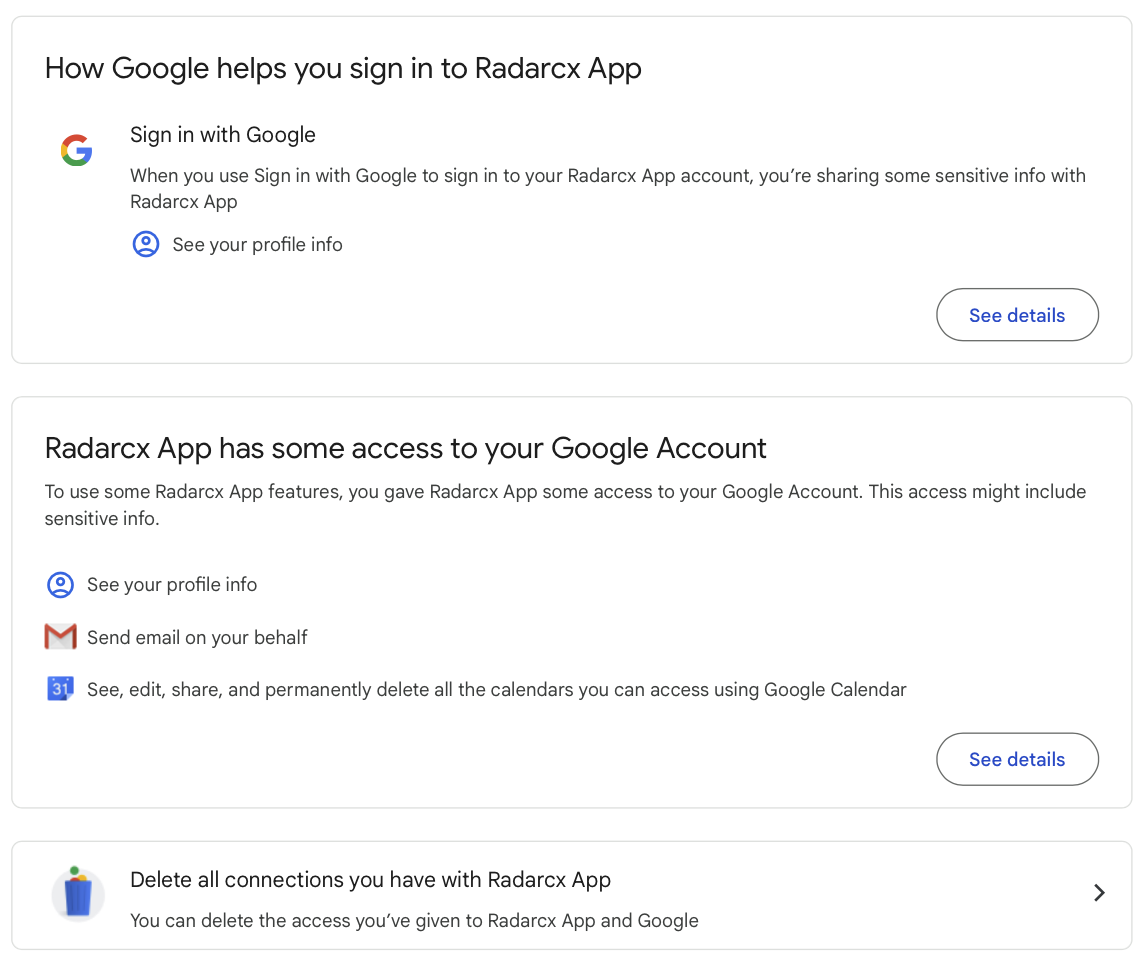Click the delete access description text
Image resolution: width=1141 pixels, height=959 pixels.
[414, 920]
